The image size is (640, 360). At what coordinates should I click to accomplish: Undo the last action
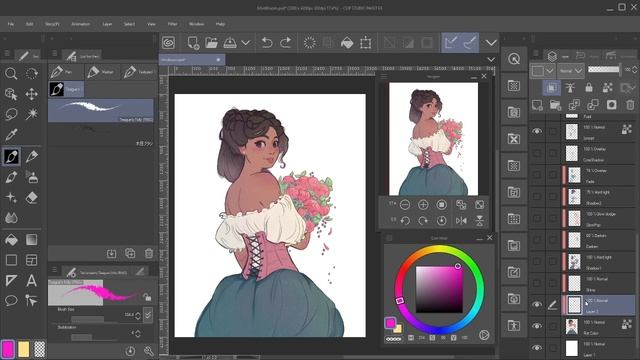[x=267, y=42]
